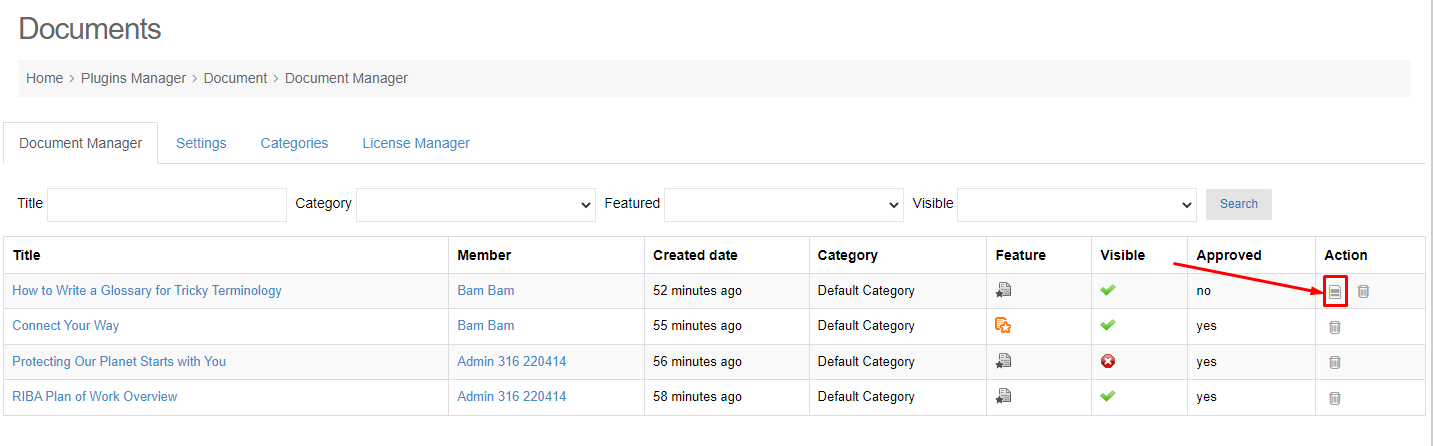Feature the Glossary for Tricky Terminology document
1433x446 pixels.
click(1003, 290)
